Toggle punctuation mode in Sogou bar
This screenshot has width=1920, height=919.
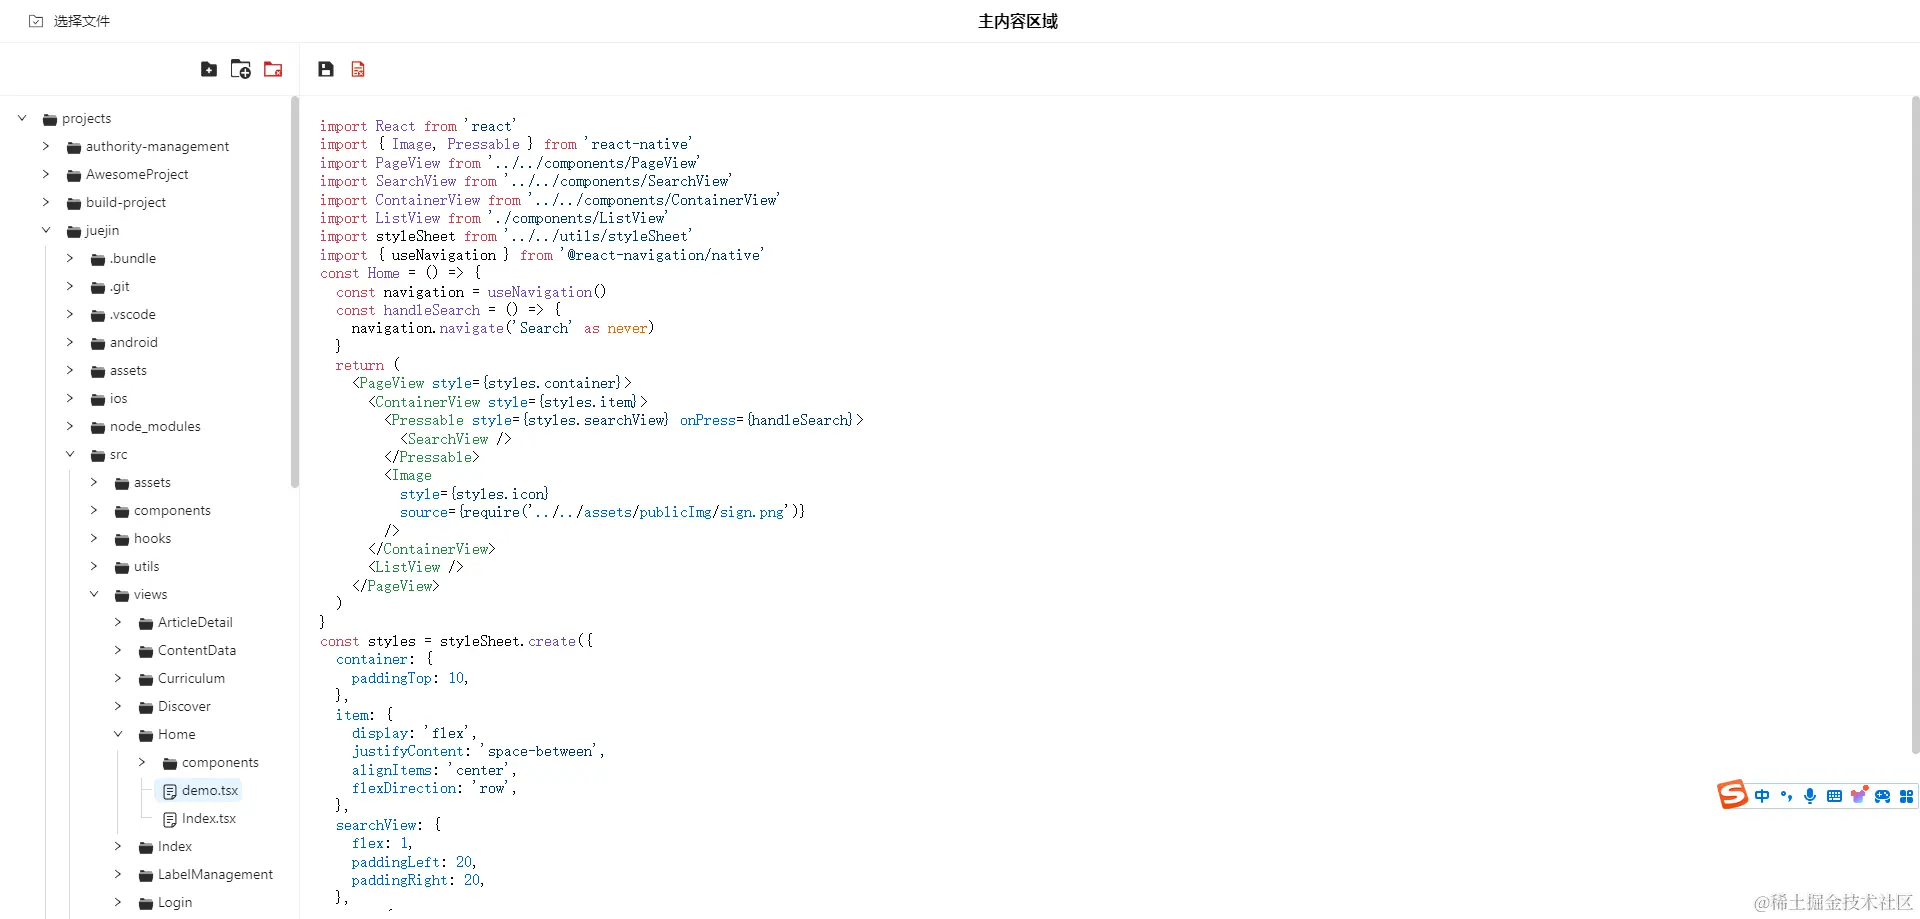(1786, 796)
